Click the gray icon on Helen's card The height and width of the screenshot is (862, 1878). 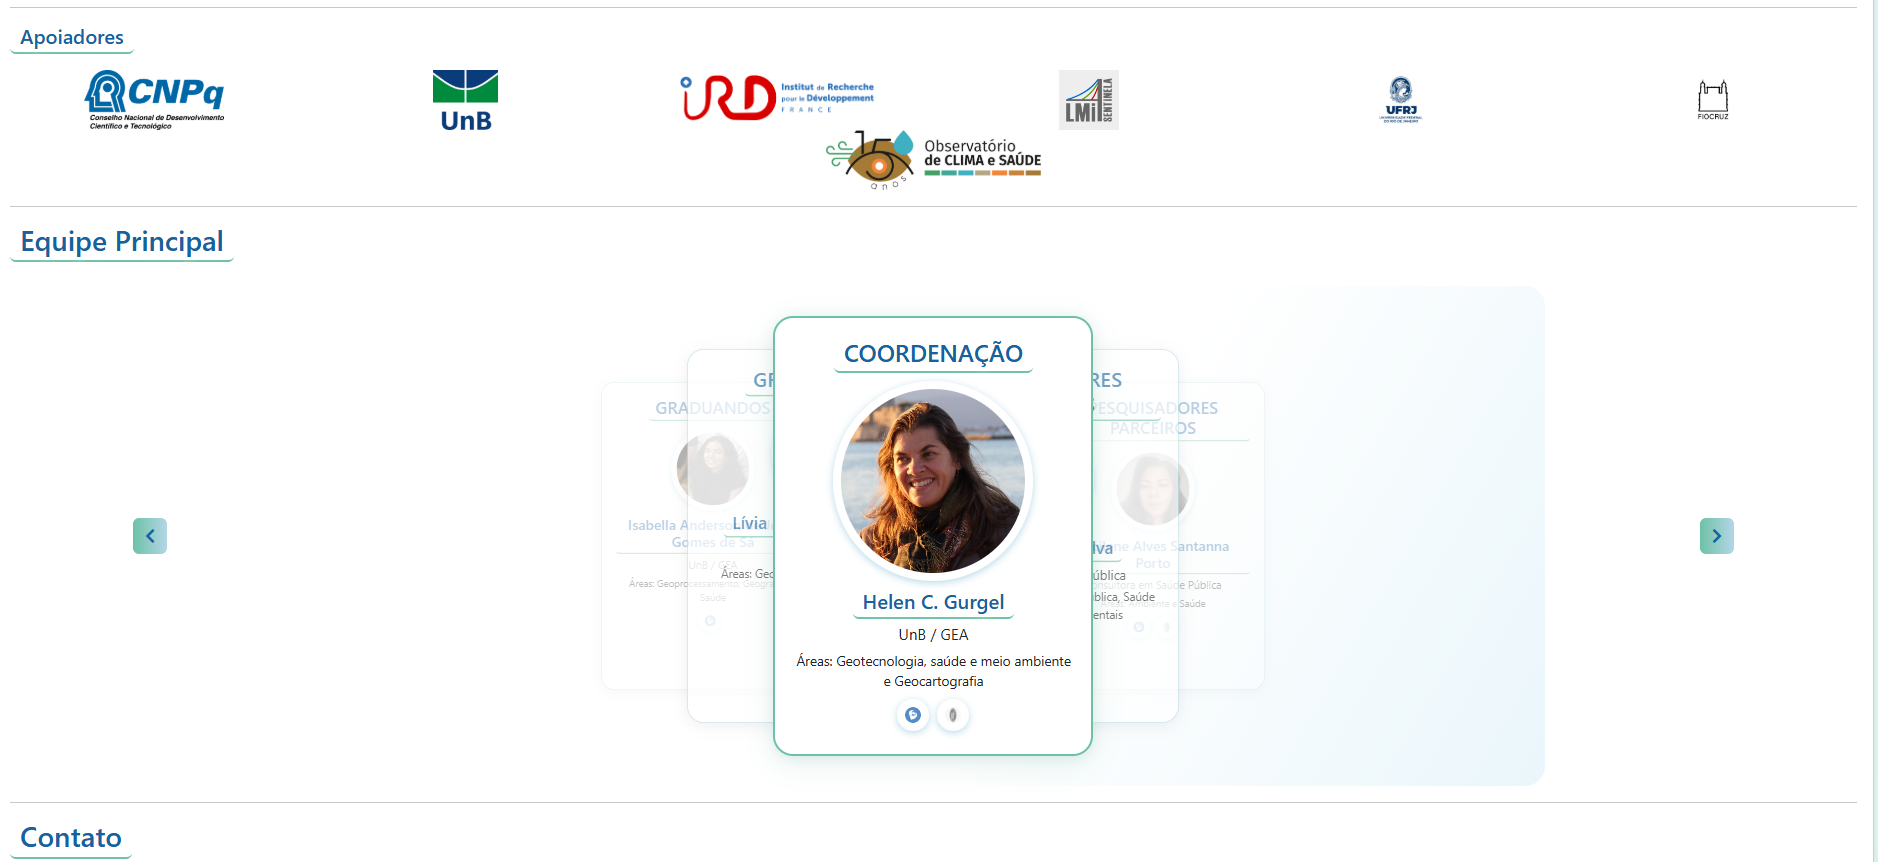(x=953, y=715)
